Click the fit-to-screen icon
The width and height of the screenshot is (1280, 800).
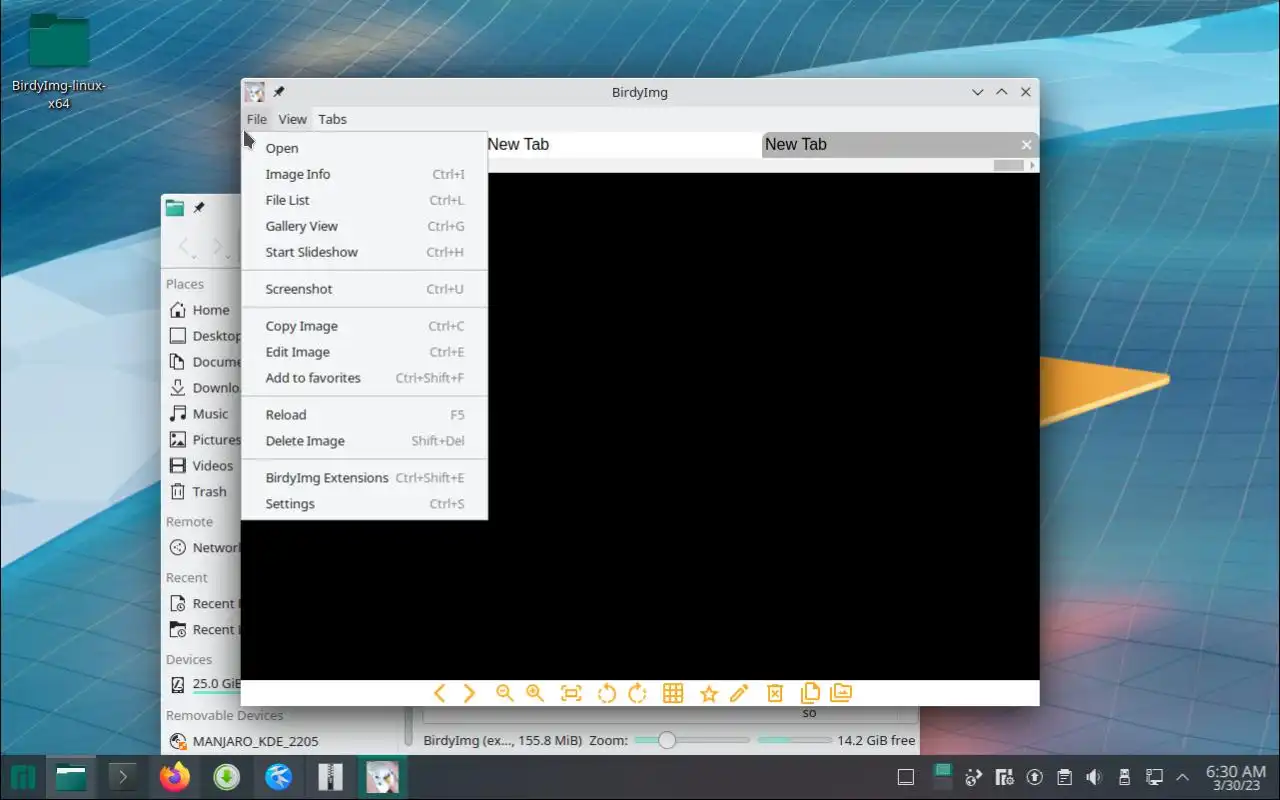(571, 693)
